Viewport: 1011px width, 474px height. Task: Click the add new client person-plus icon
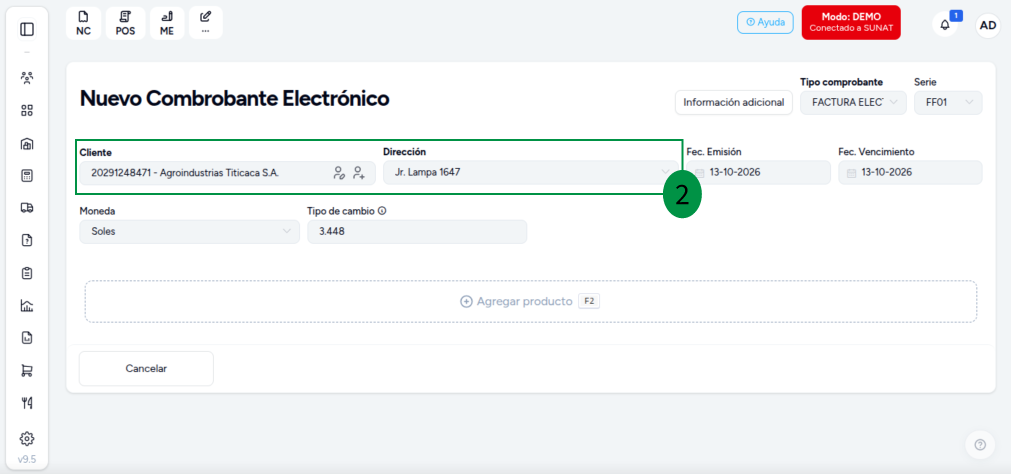tap(359, 173)
